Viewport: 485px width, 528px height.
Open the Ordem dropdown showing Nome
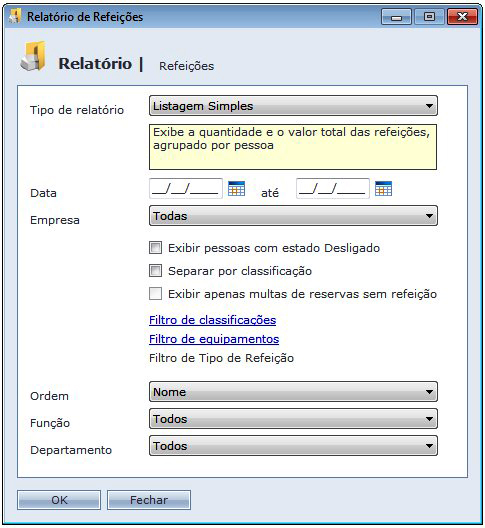(293, 392)
